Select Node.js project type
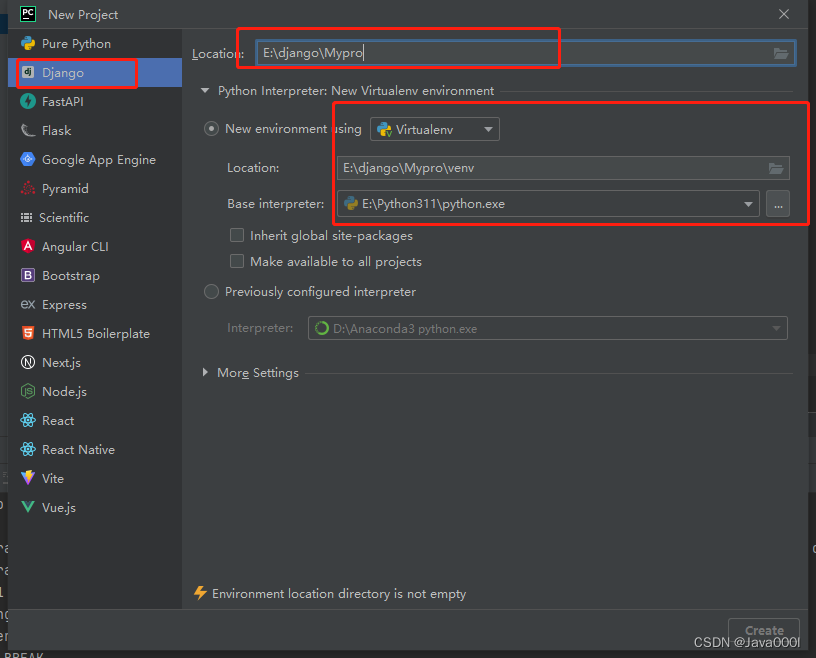 95,391
